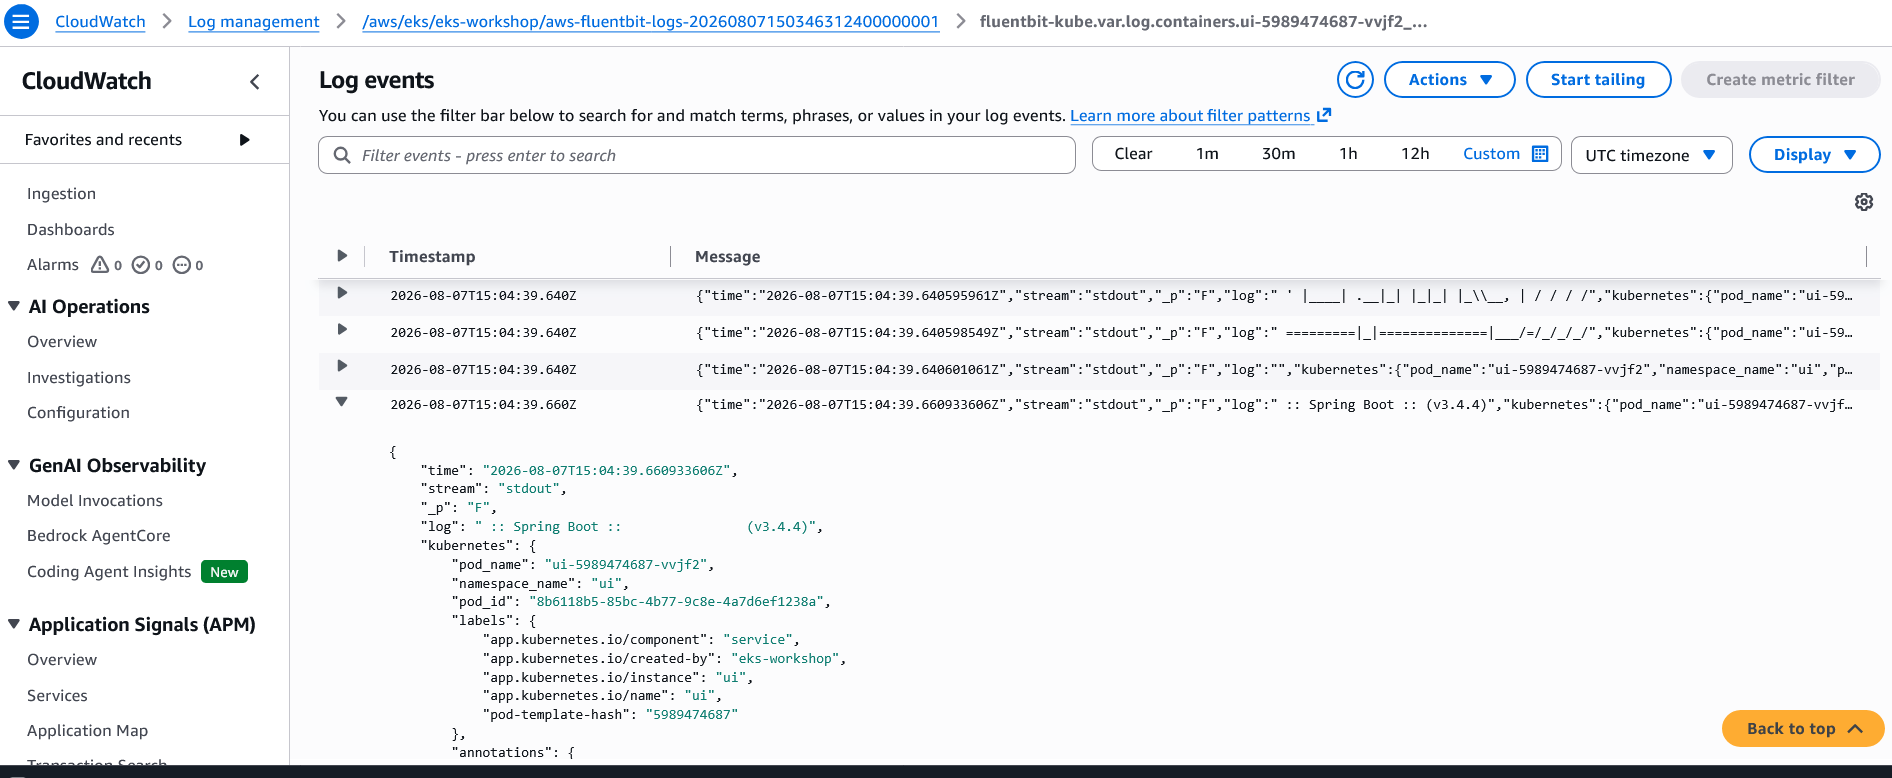Open the Actions dropdown
The height and width of the screenshot is (778, 1892).
(1449, 80)
